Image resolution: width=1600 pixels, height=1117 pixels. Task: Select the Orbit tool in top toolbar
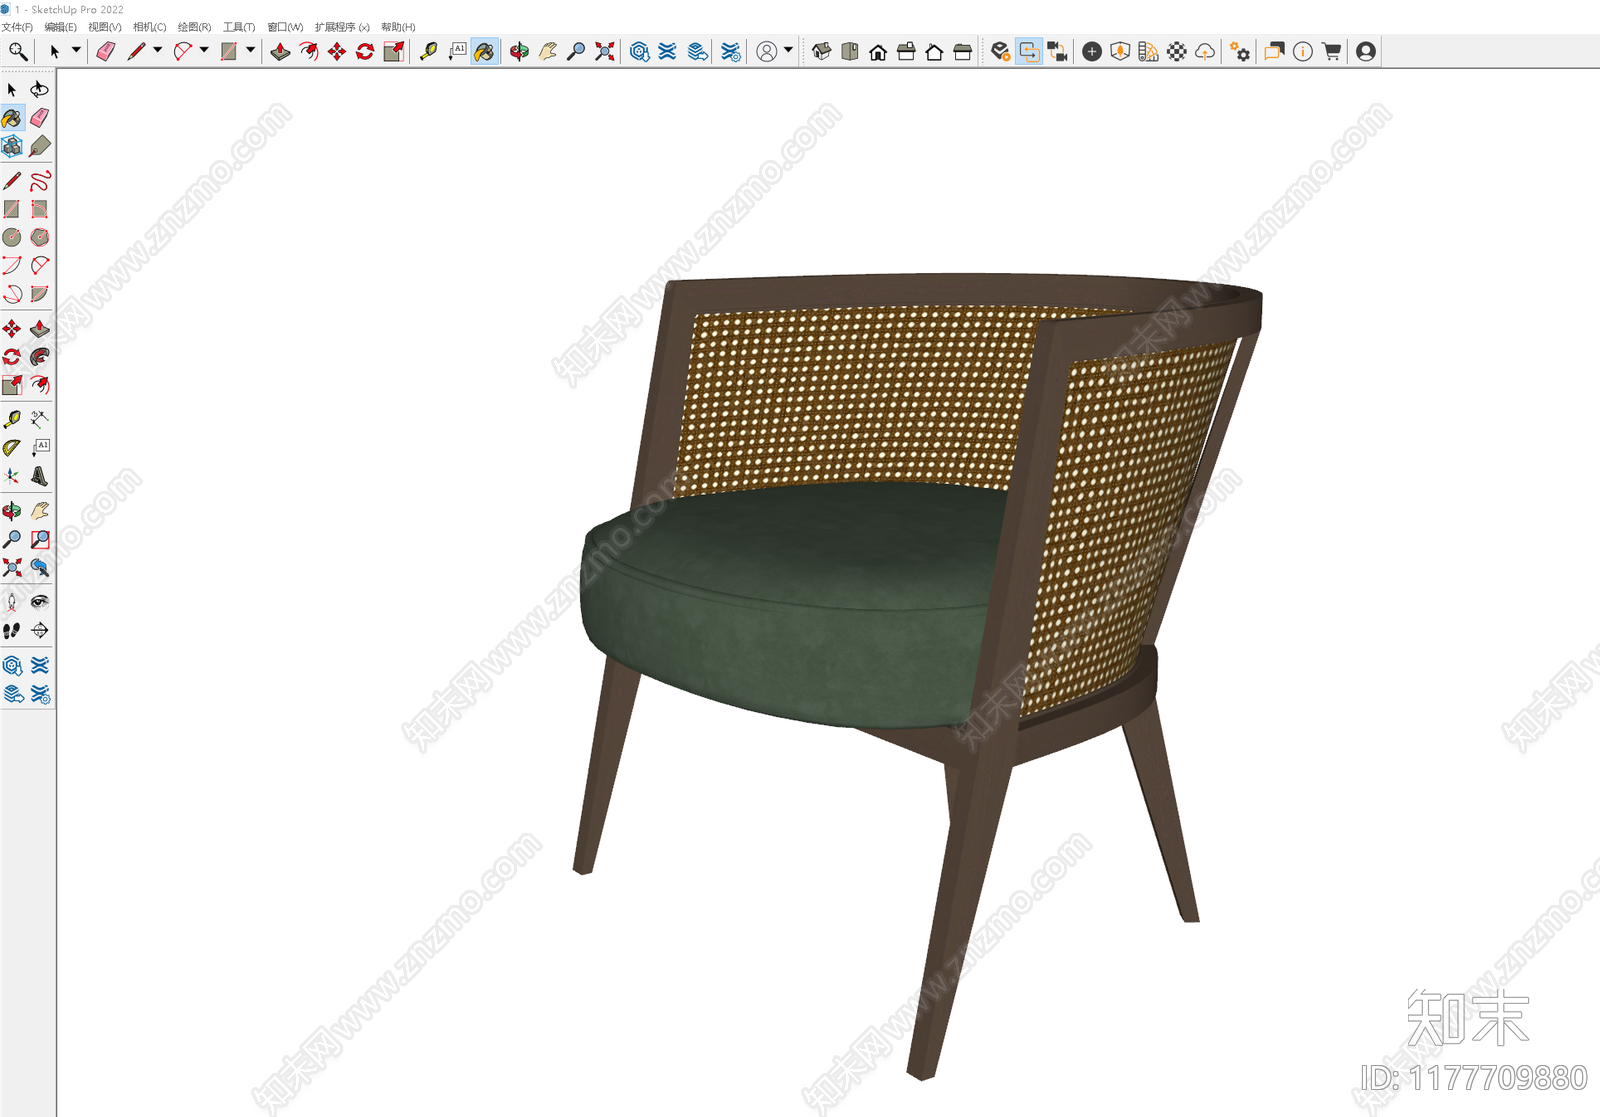coord(519,51)
